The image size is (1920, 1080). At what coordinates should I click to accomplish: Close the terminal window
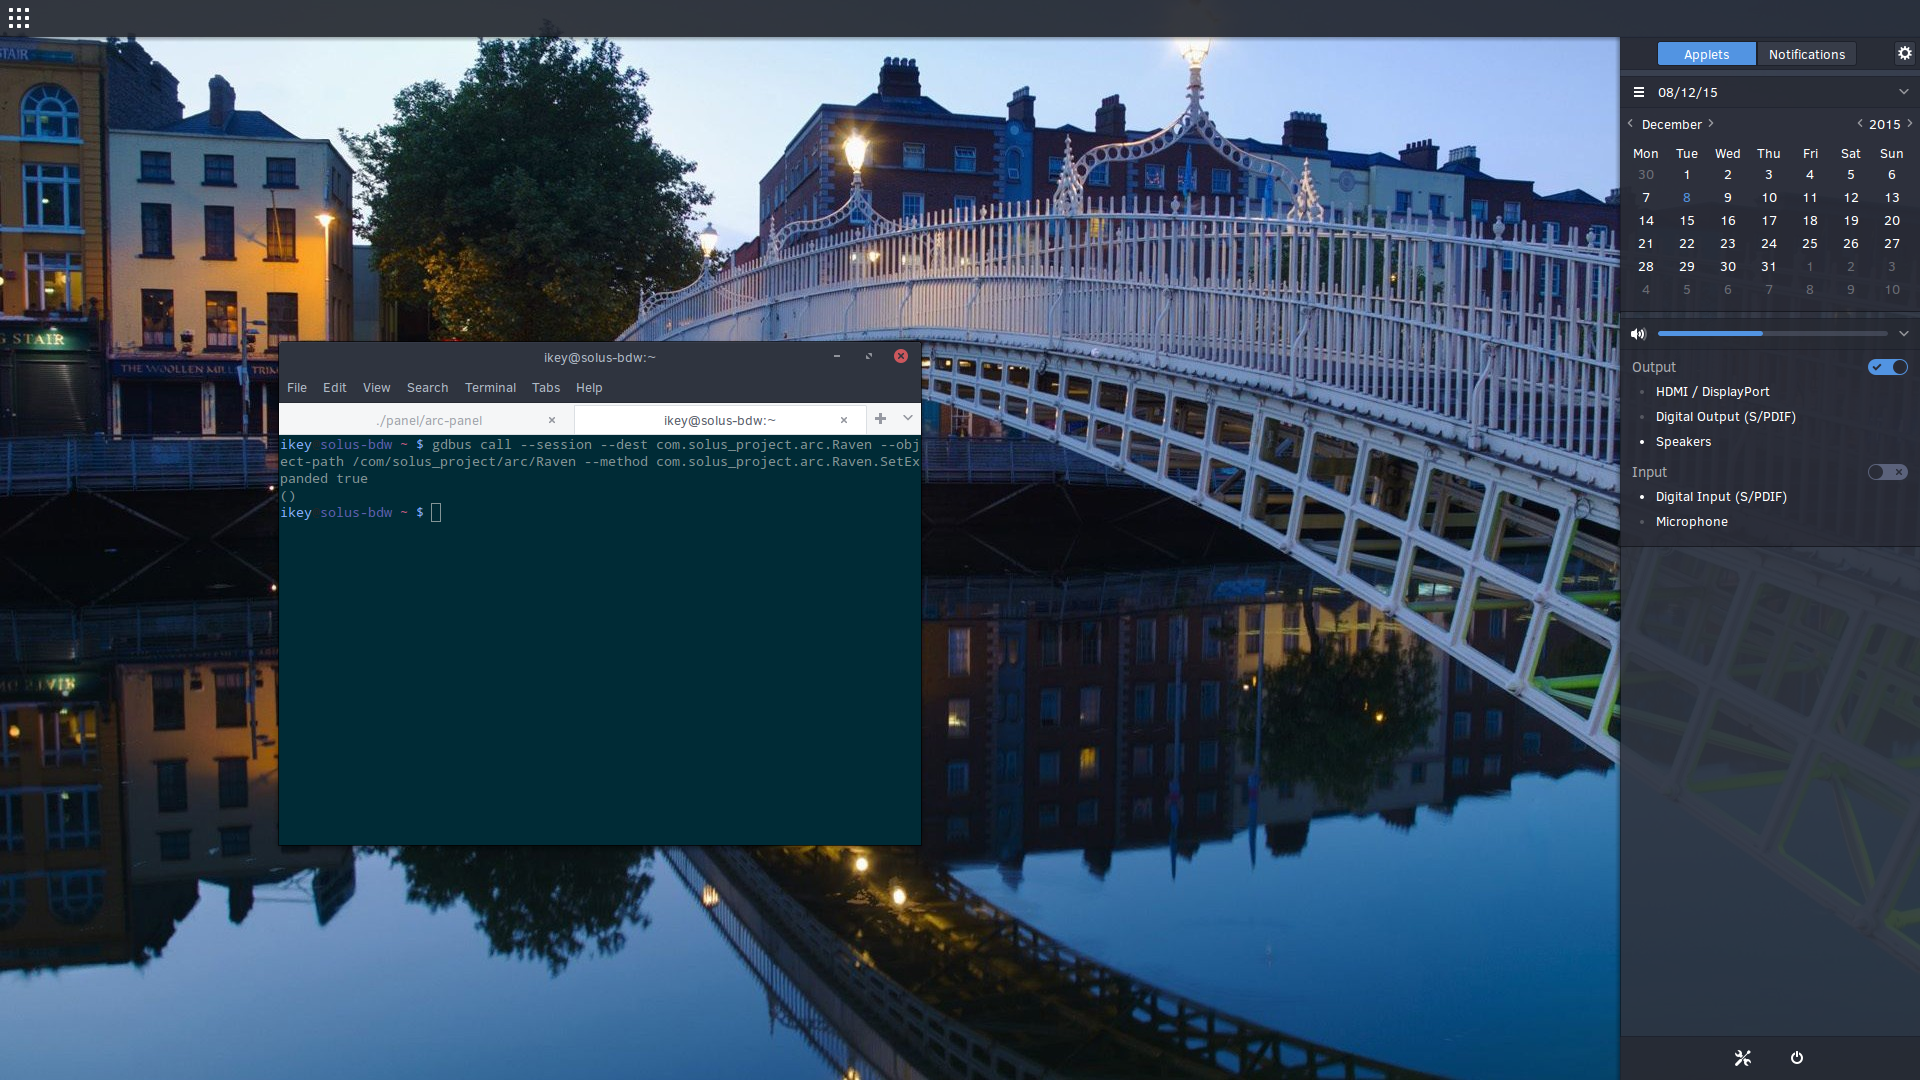coord(901,356)
